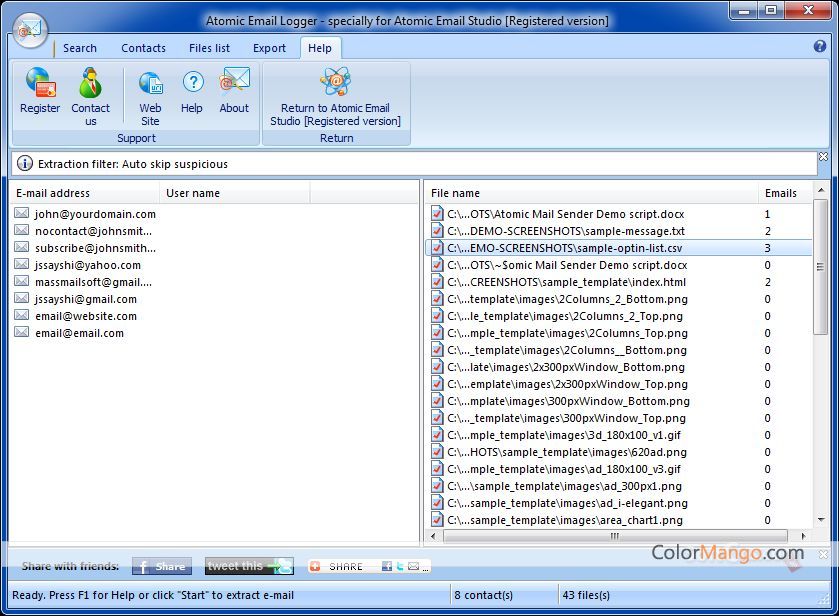The height and width of the screenshot is (616, 839).
Task: Select john@yourdomain.com in the email list
Action: [95, 214]
